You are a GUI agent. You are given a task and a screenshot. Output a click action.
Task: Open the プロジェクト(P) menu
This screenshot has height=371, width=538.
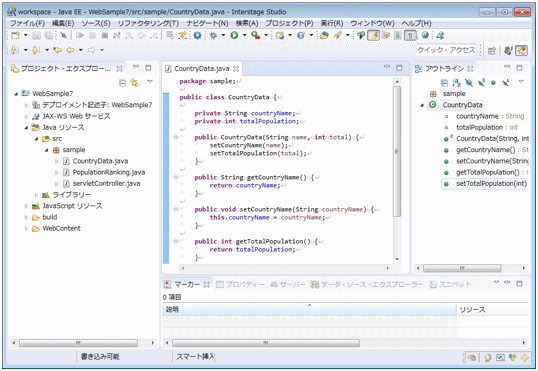click(289, 23)
